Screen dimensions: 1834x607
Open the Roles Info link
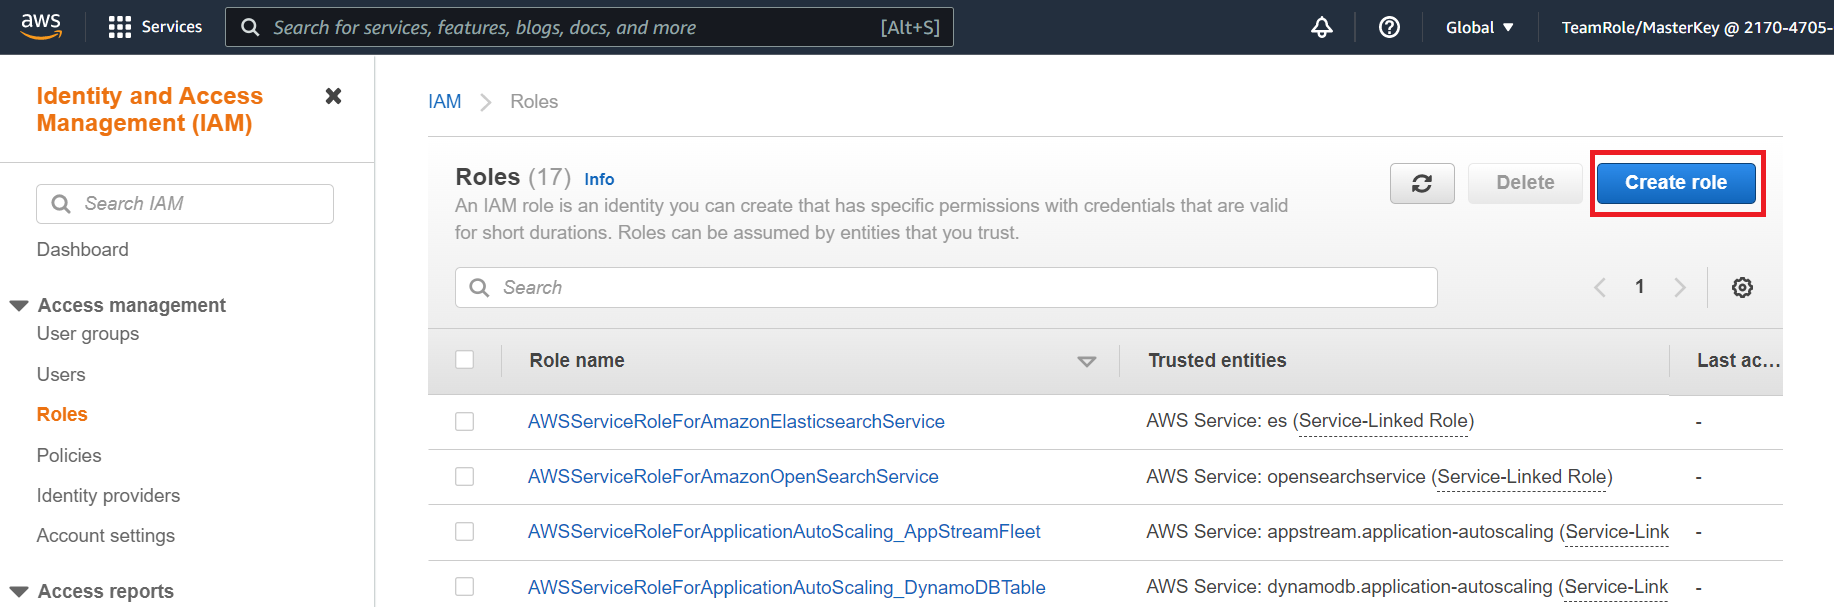pyautogui.click(x=599, y=179)
